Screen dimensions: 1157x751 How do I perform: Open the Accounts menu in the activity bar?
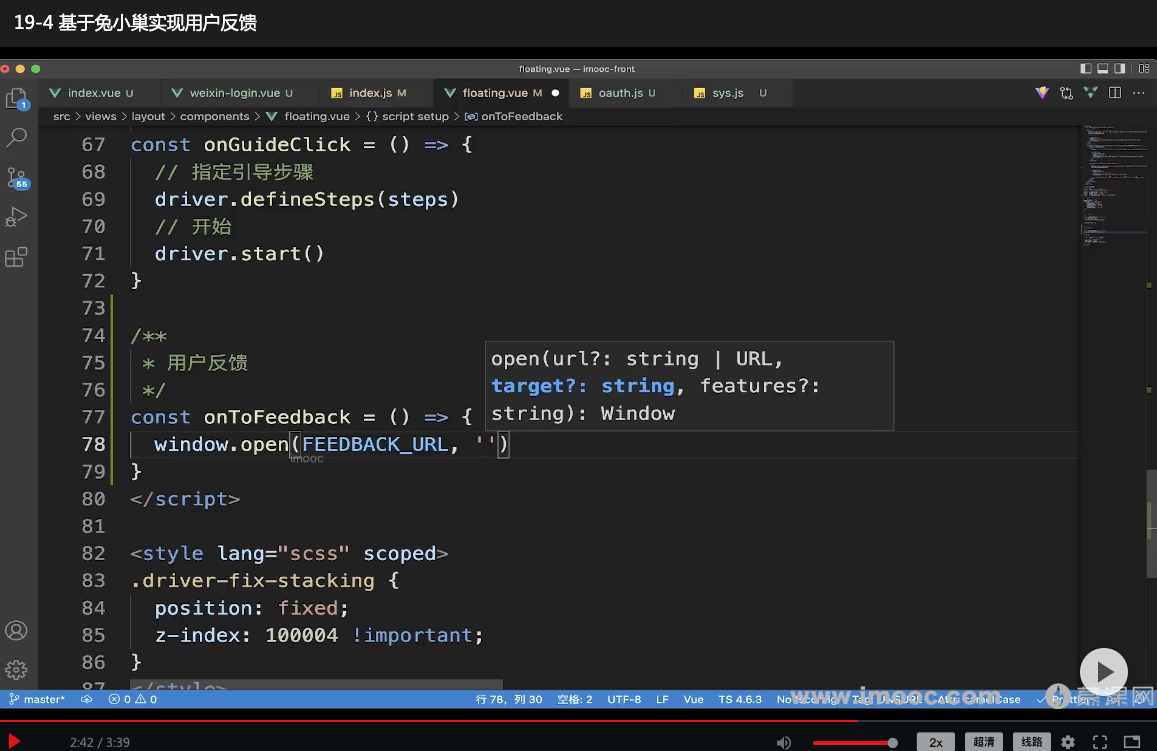click(16, 631)
